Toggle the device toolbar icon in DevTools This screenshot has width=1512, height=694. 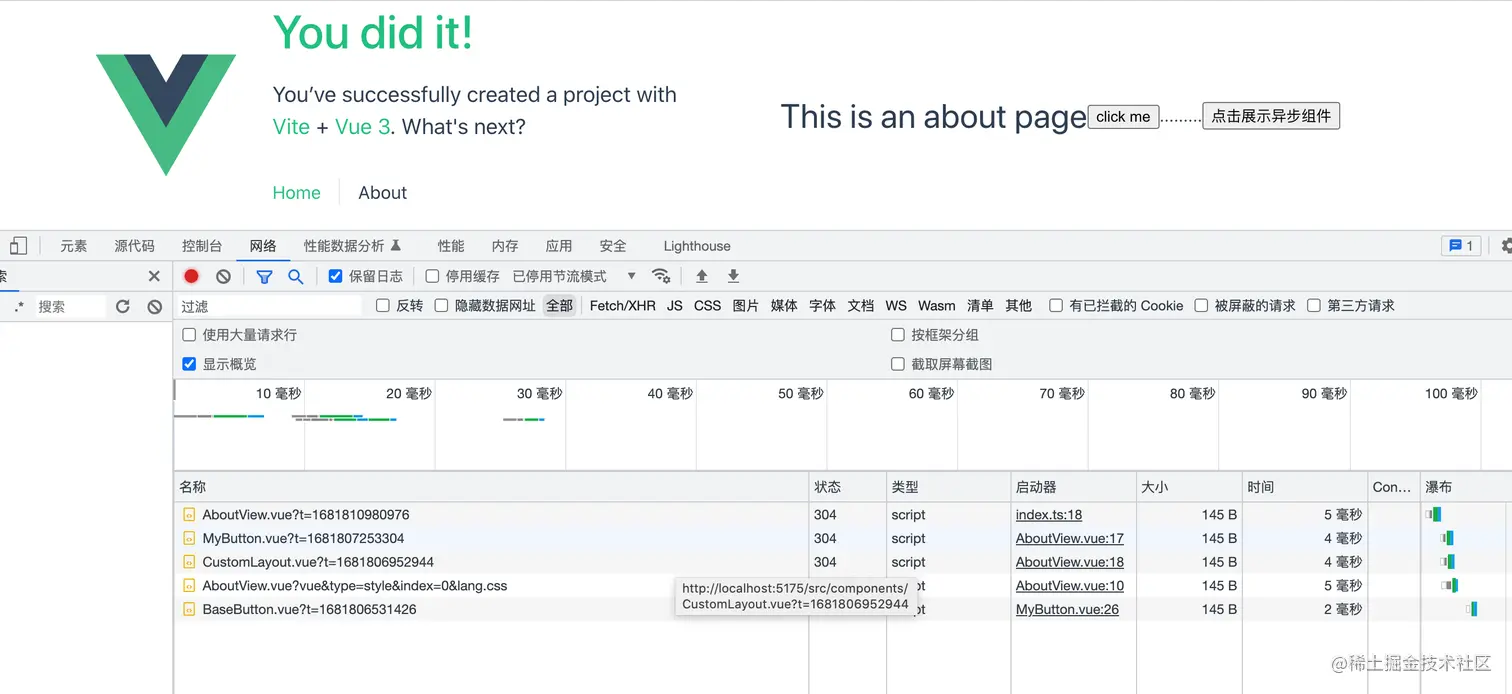(19, 246)
